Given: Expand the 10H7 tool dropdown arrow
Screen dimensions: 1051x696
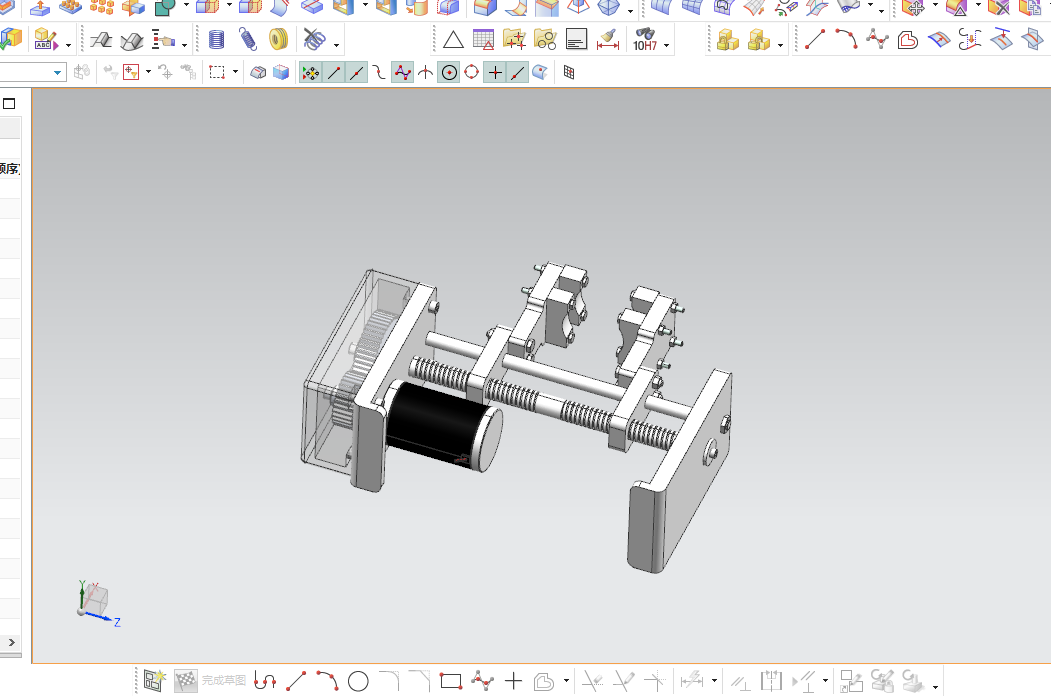Looking at the screenshot, I should 666,46.
